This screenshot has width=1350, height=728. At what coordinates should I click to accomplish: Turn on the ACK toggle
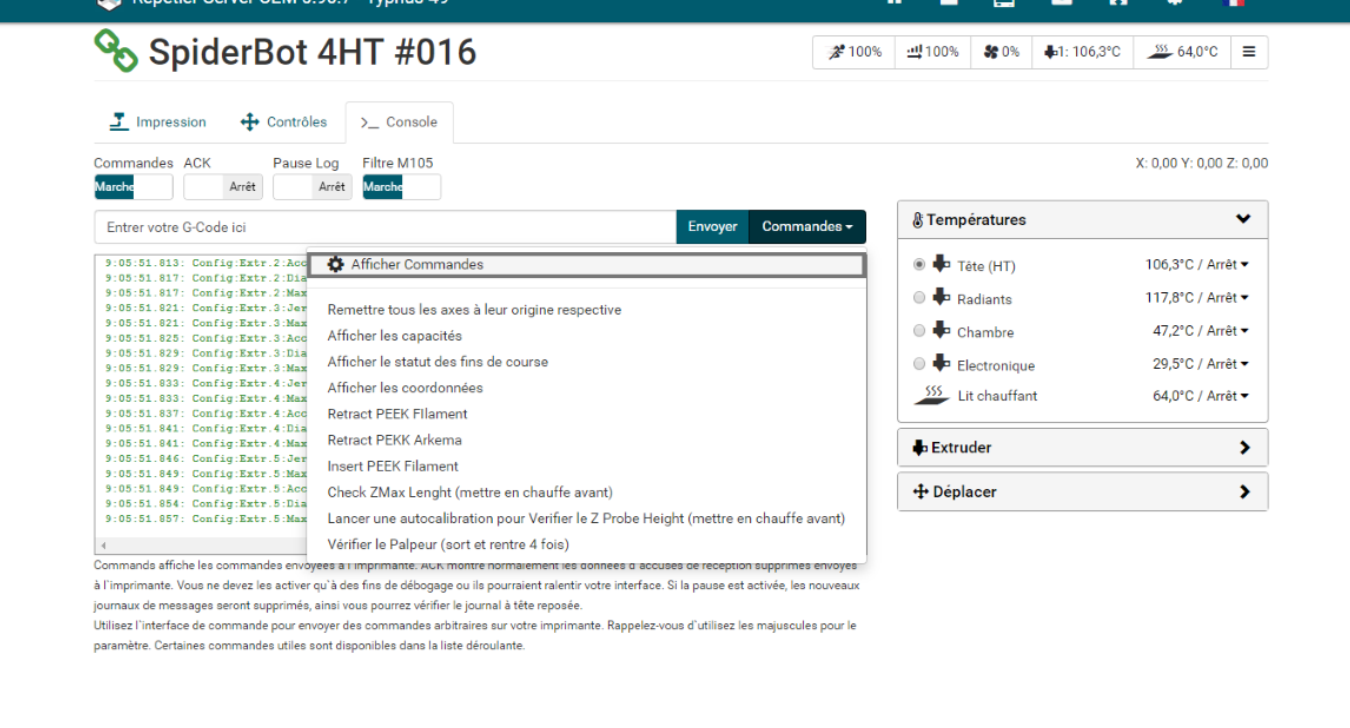pos(223,187)
